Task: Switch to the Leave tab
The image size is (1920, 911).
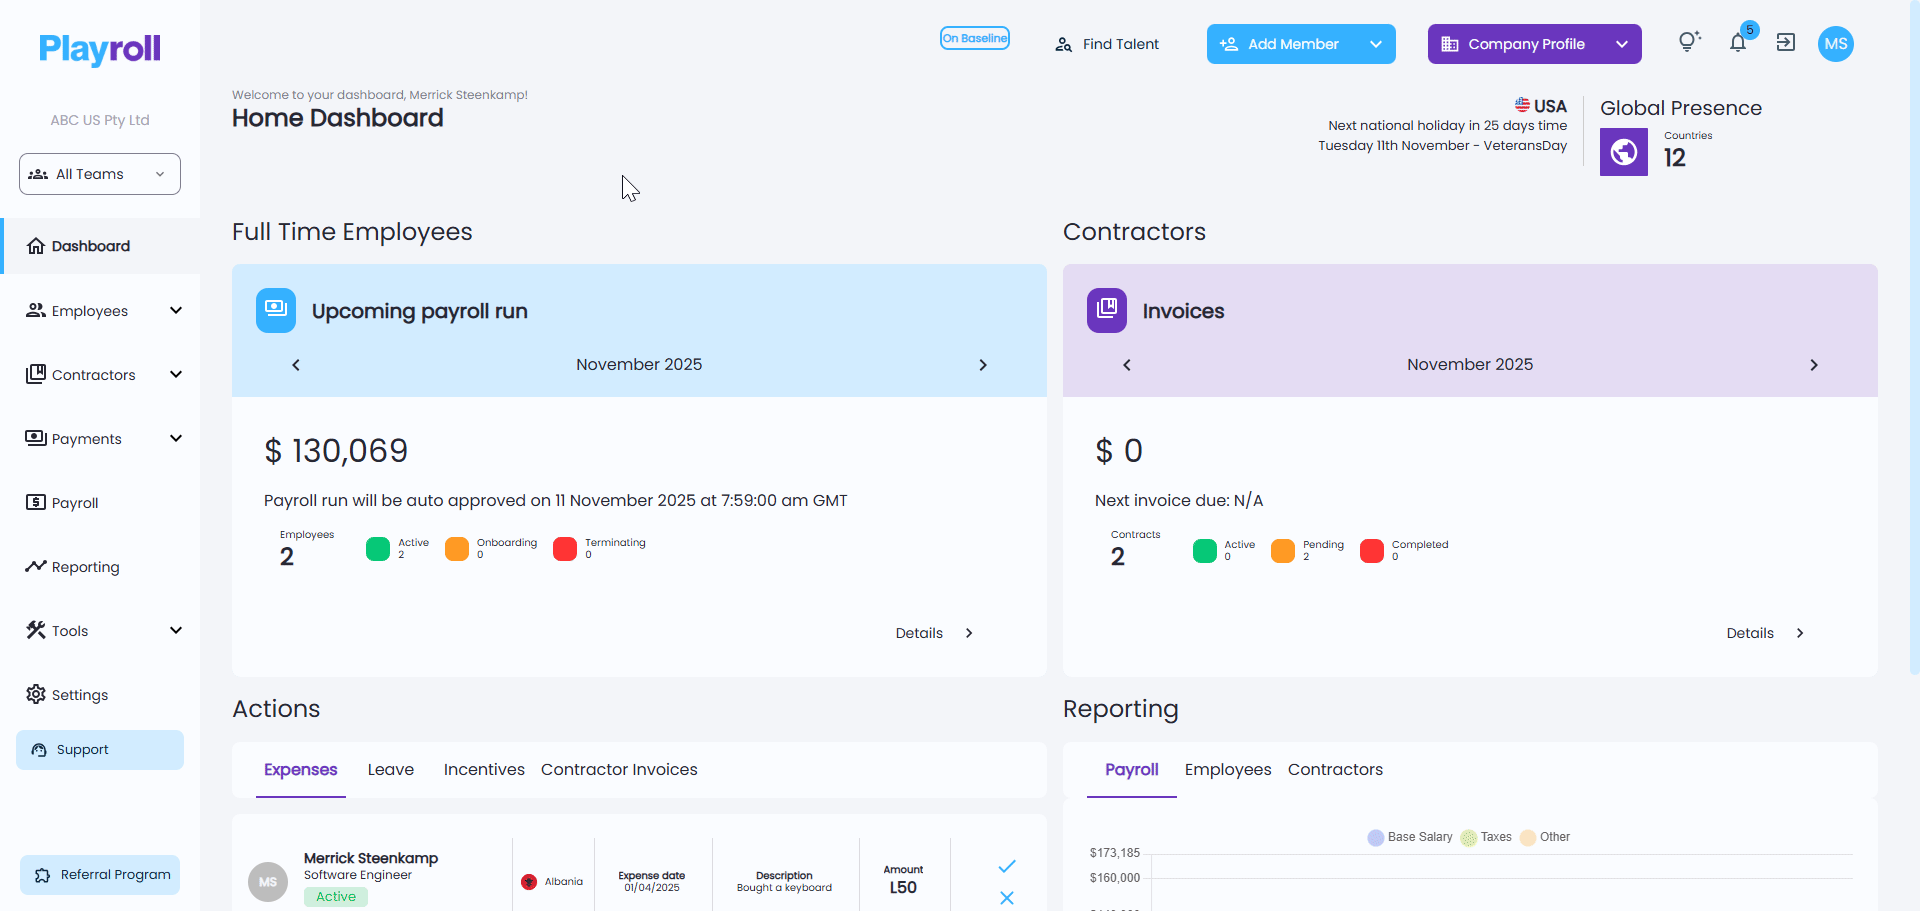Action: click(x=391, y=769)
